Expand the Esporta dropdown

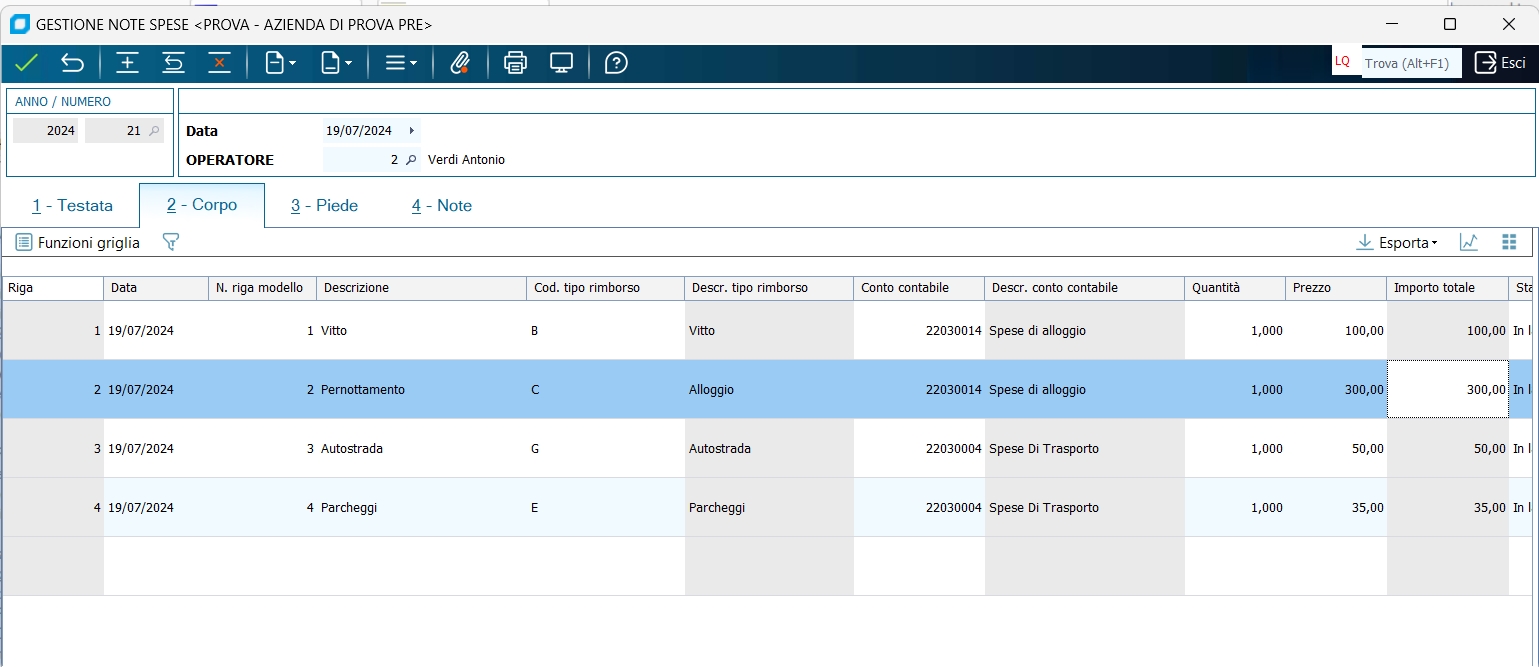coord(1397,242)
